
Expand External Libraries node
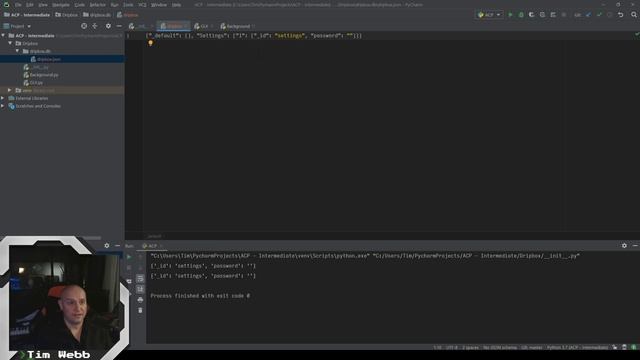tap(3, 98)
